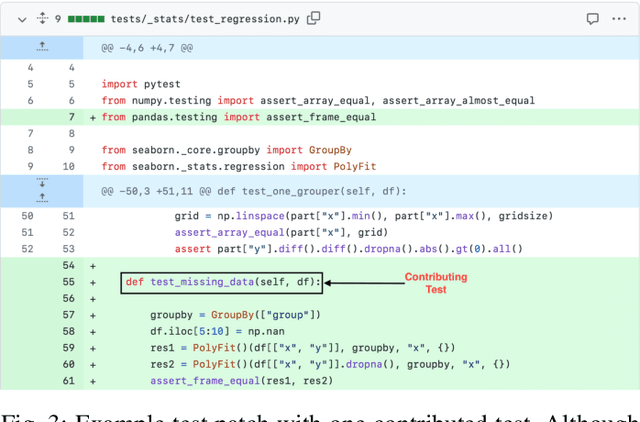
Task: Copy the test_regression.py file path
Action: 314,18
